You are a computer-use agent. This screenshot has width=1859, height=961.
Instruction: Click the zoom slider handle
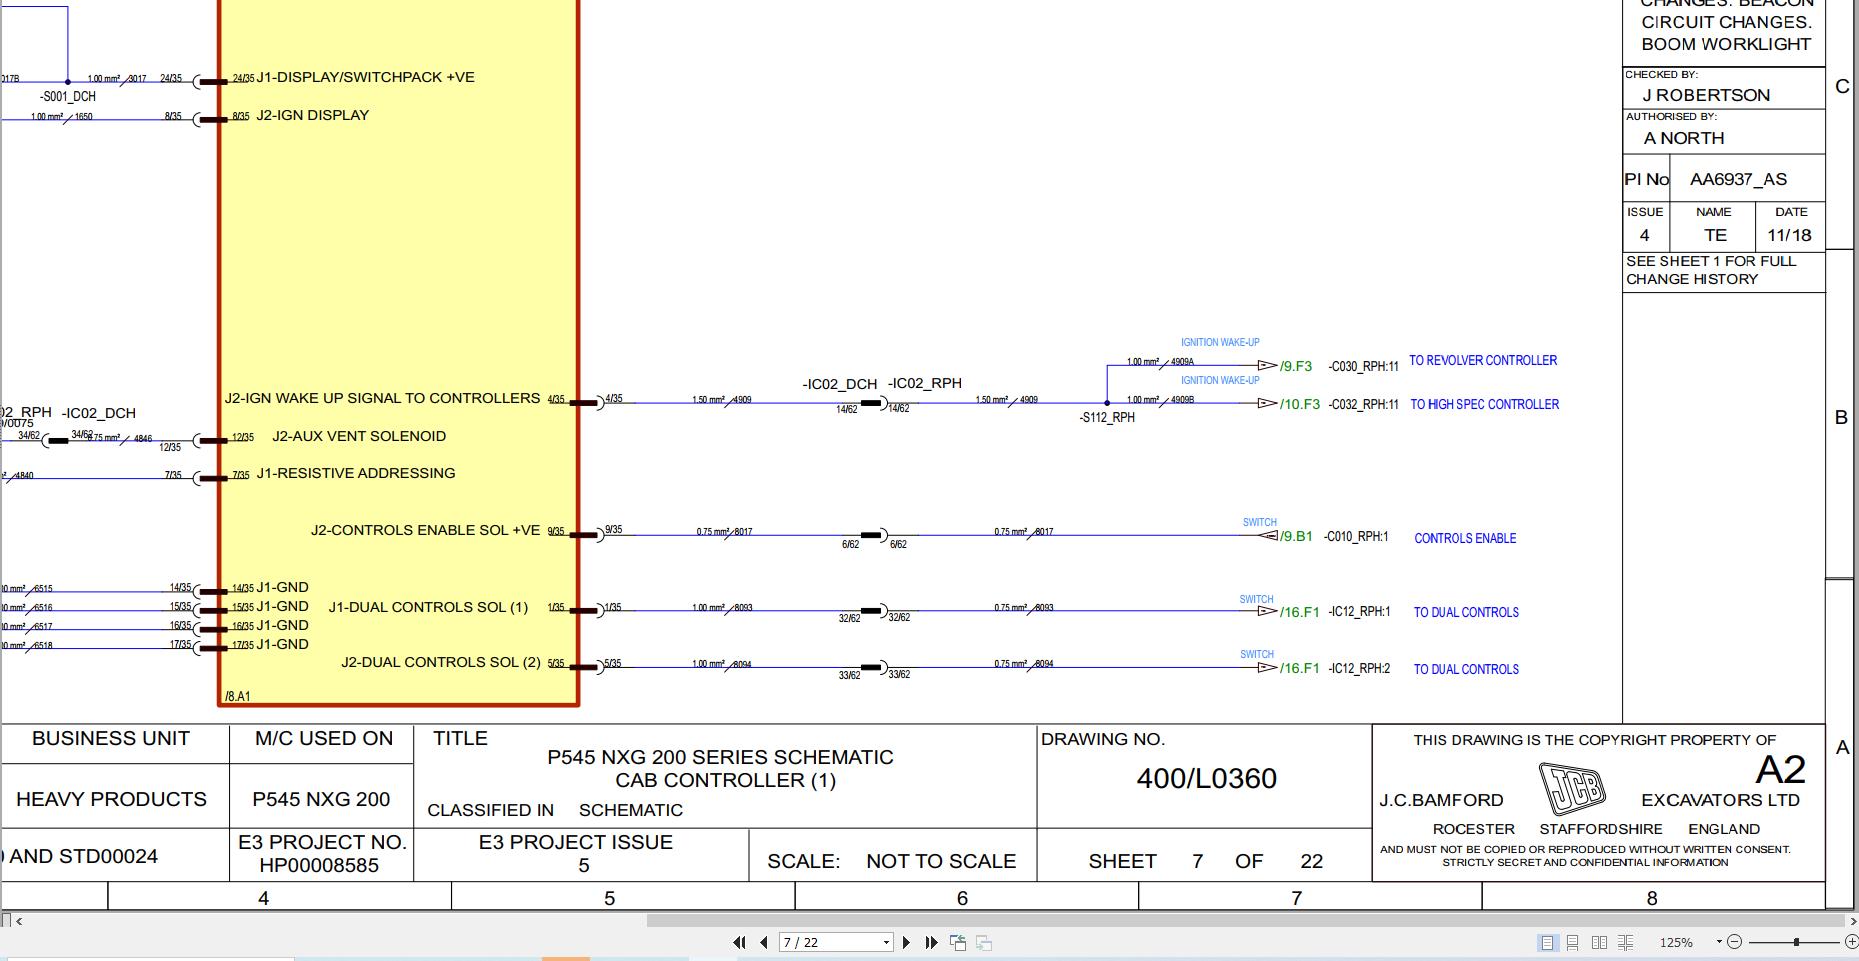click(1796, 942)
